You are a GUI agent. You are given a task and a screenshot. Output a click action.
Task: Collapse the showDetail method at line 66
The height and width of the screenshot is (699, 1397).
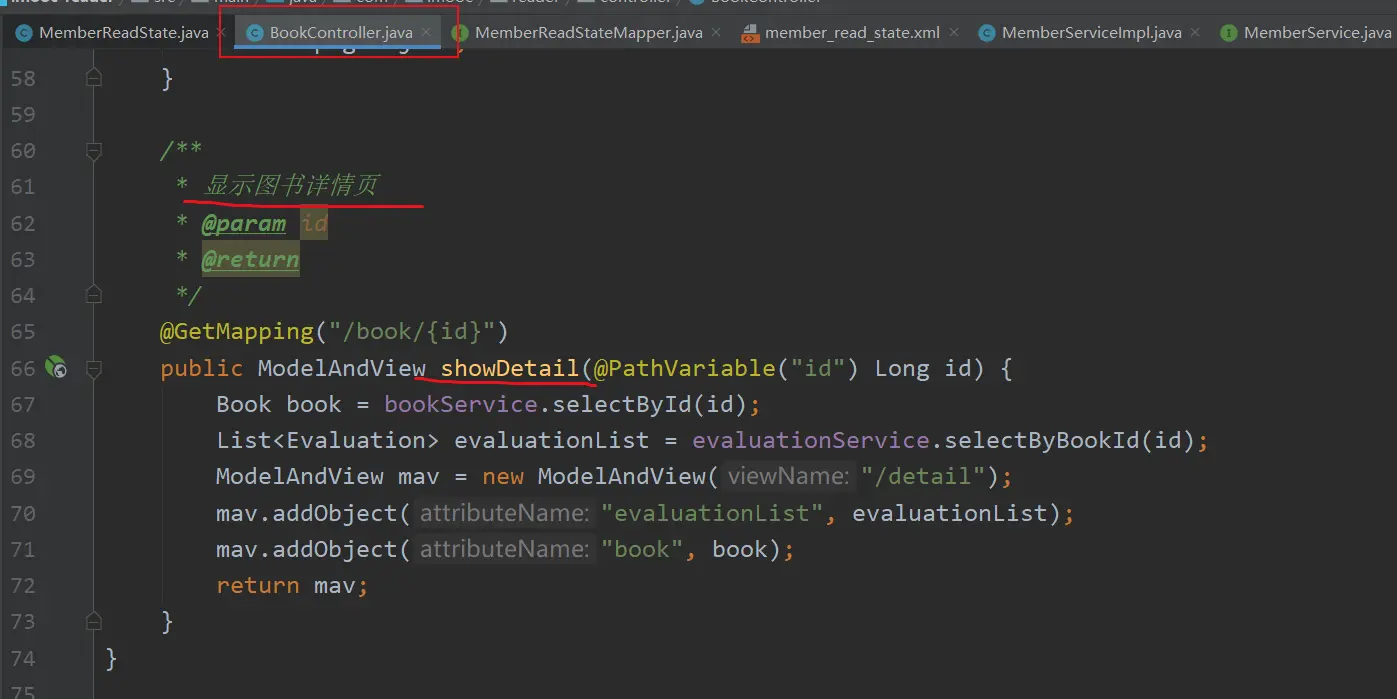(93, 369)
